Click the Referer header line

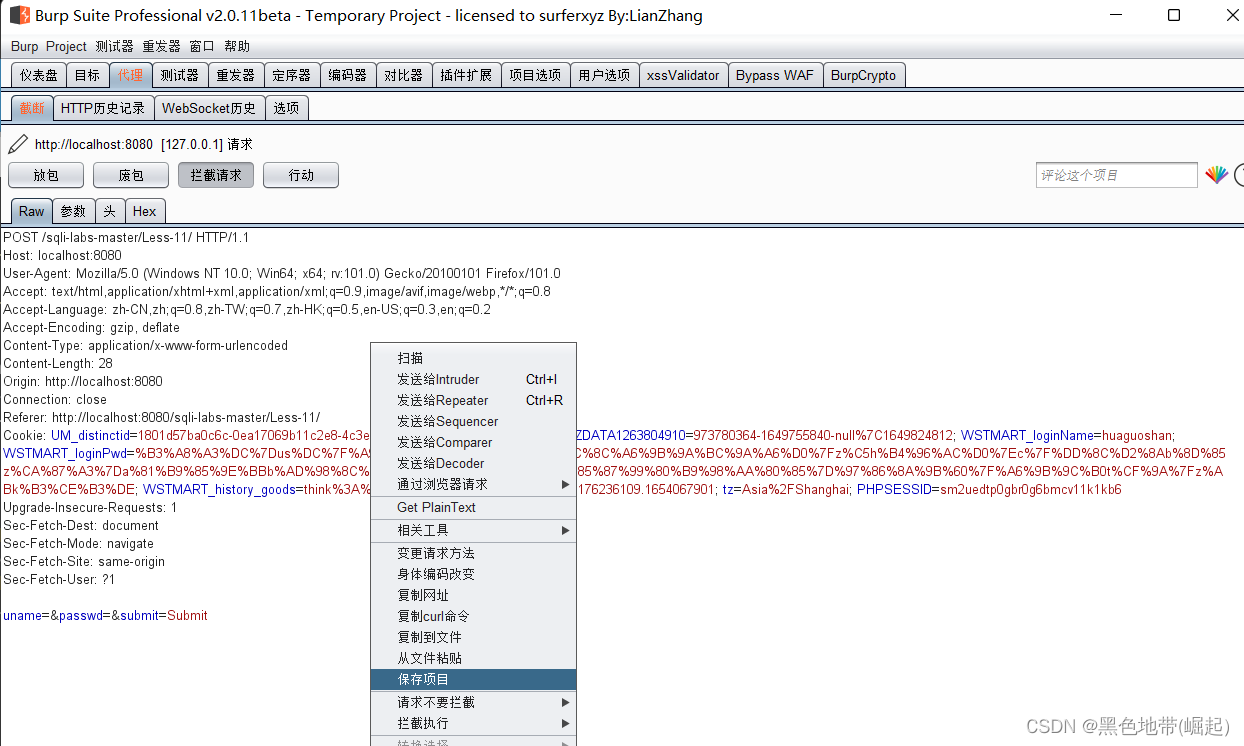tap(162, 417)
